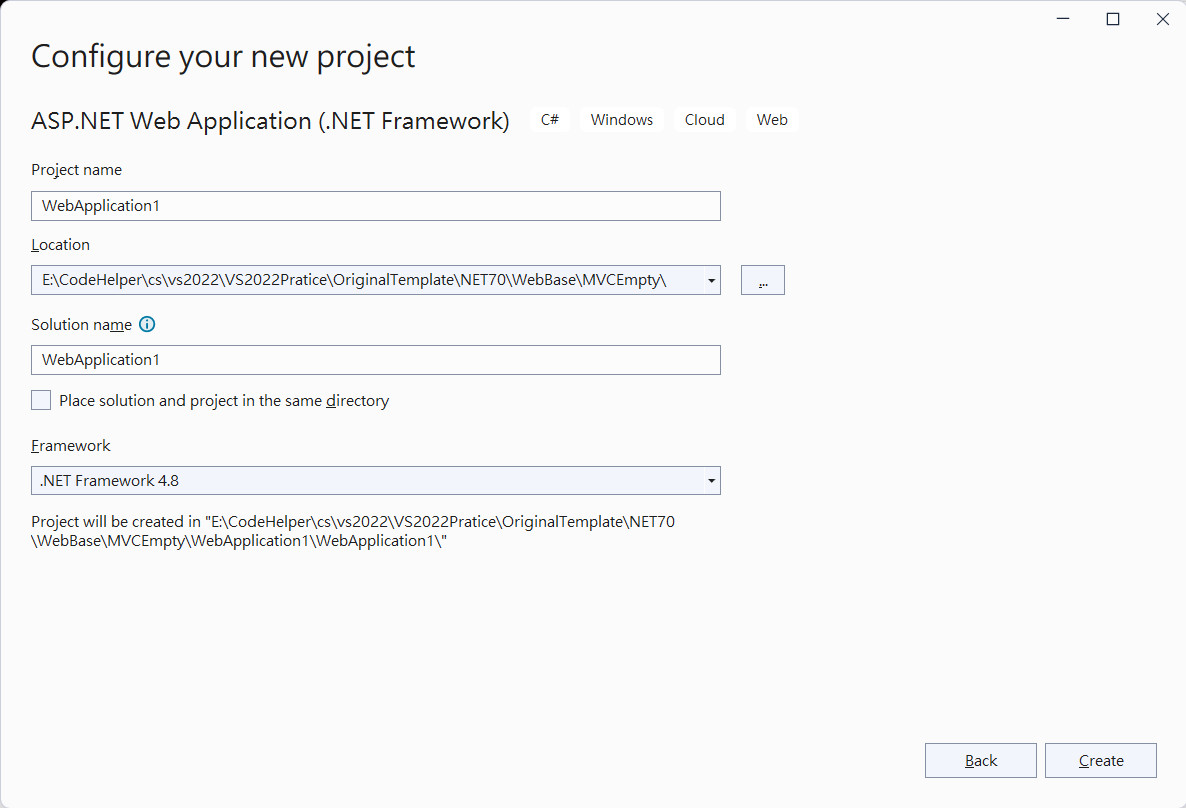Click into the Solution name text field
This screenshot has height=808, width=1186.
tap(375, 360)
